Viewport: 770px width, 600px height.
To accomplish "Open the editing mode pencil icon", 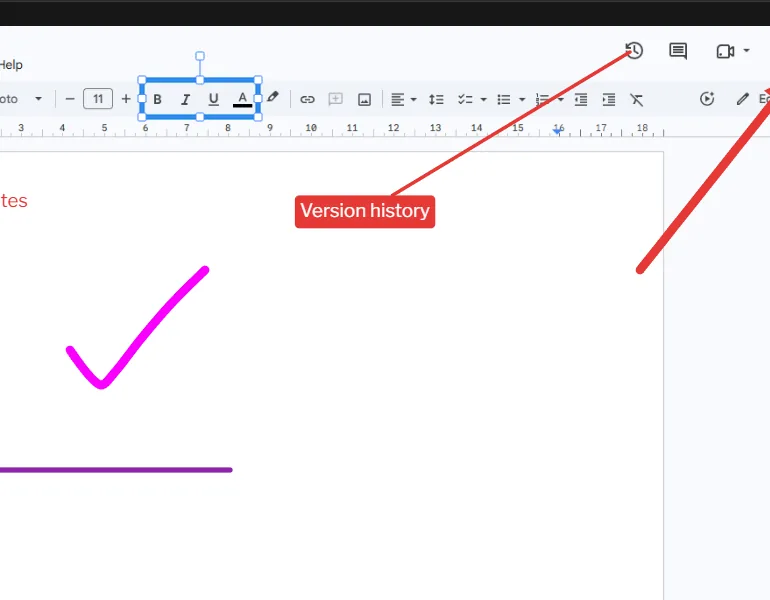I will click(742, 99).
